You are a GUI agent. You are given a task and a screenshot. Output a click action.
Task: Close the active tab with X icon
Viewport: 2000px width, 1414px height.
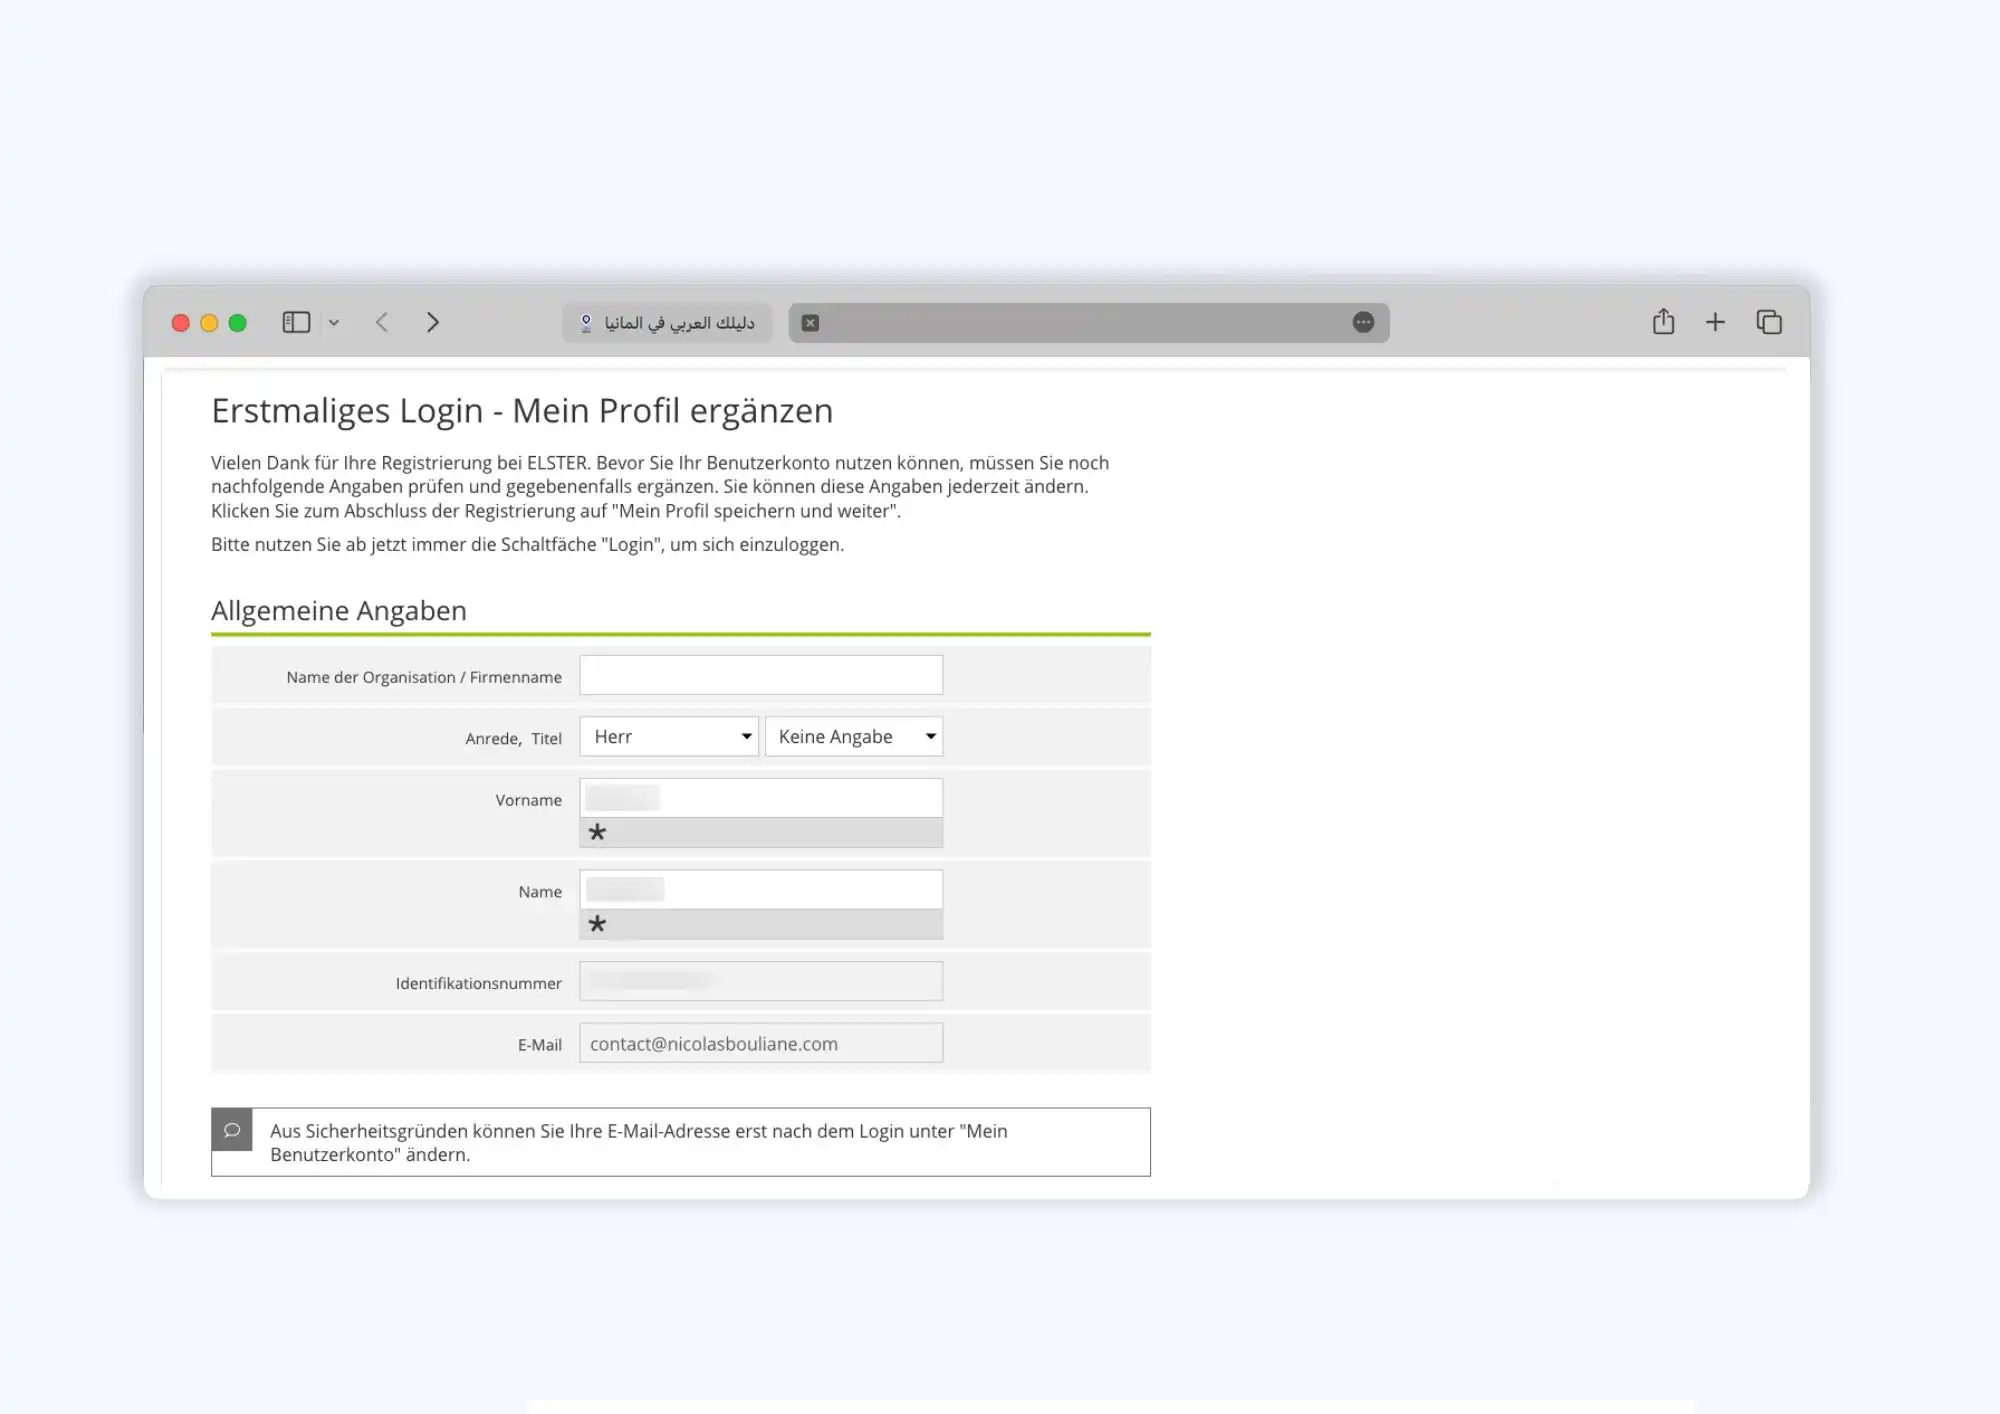click(x=811, y=323)
